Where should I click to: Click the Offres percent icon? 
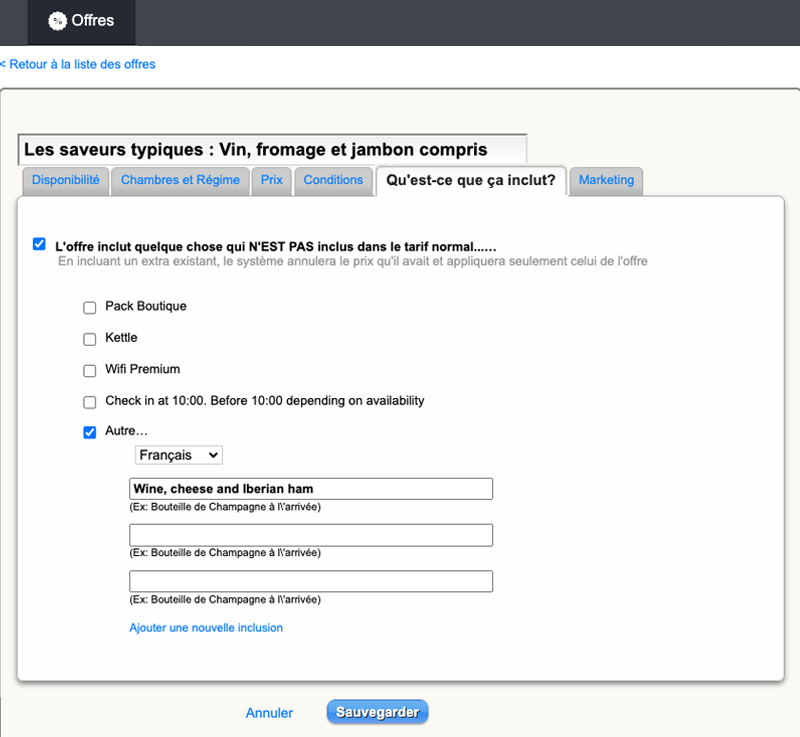58,21
